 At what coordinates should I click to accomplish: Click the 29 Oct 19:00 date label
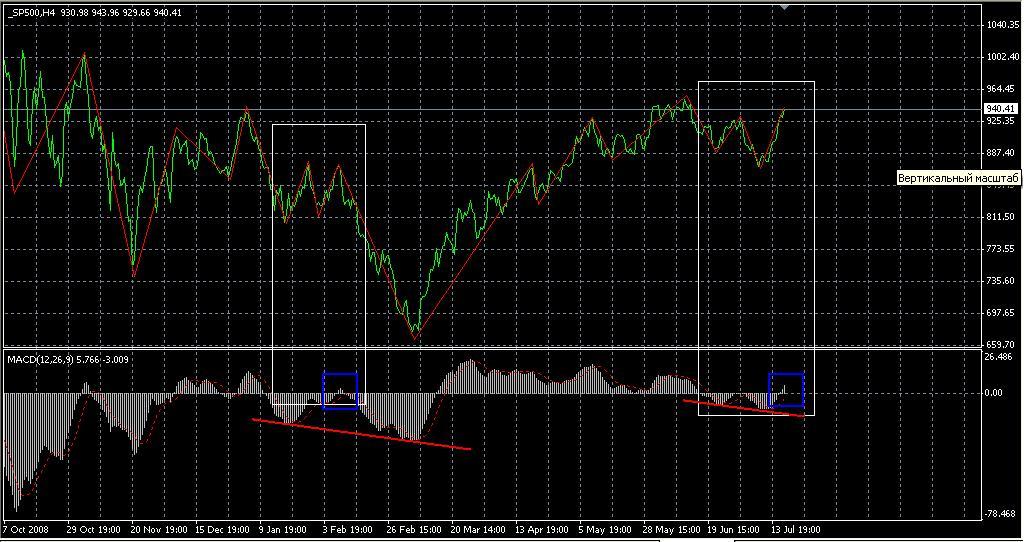pos(93,529)
